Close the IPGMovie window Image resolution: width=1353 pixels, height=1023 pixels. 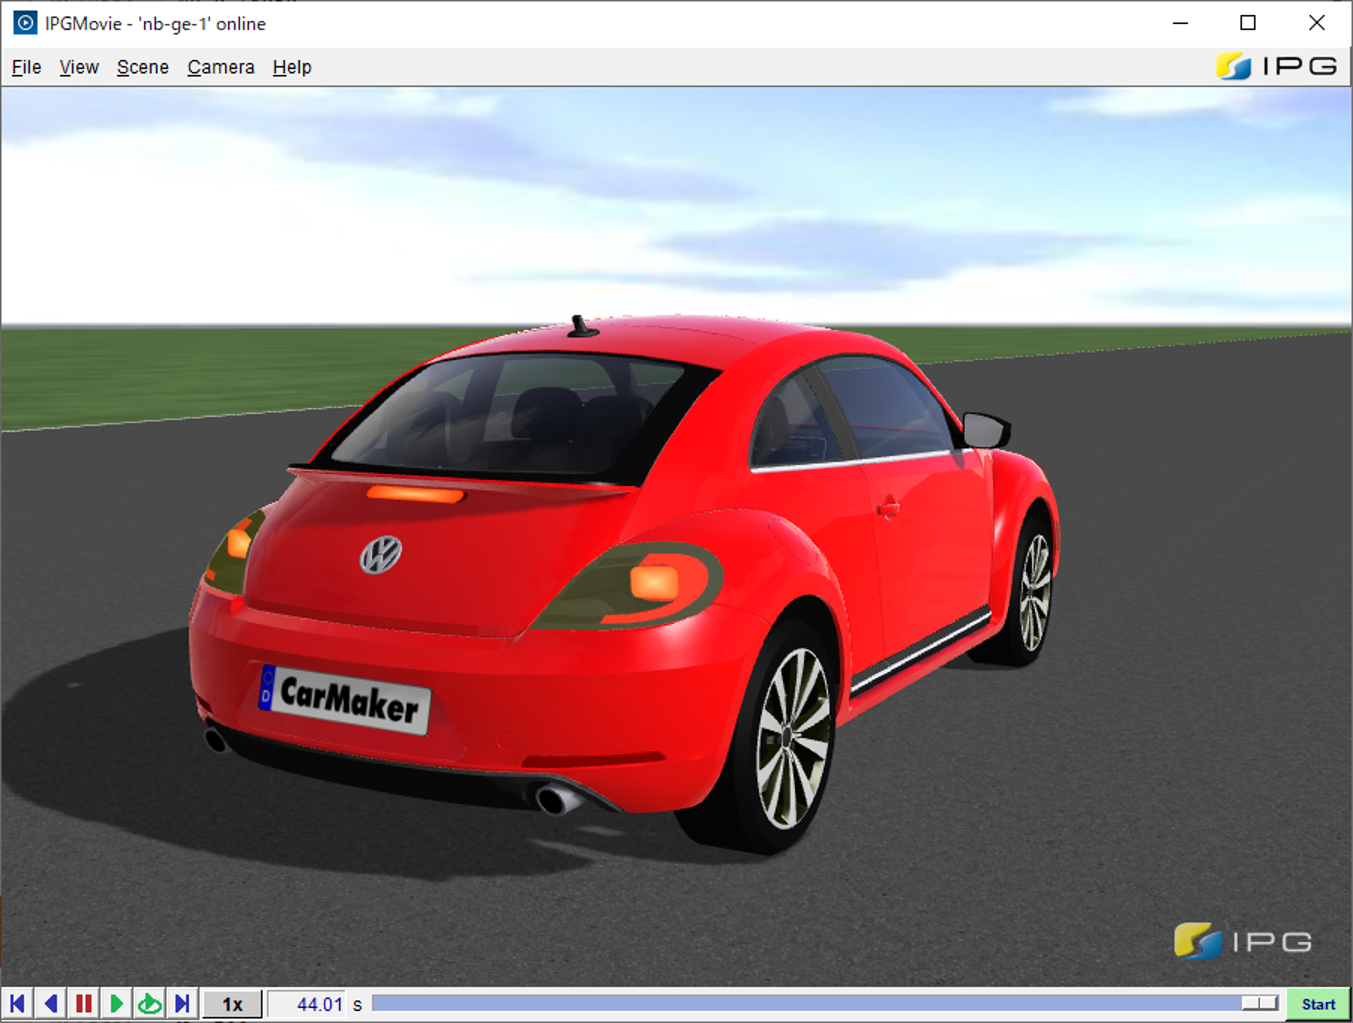coord(1317,23)
